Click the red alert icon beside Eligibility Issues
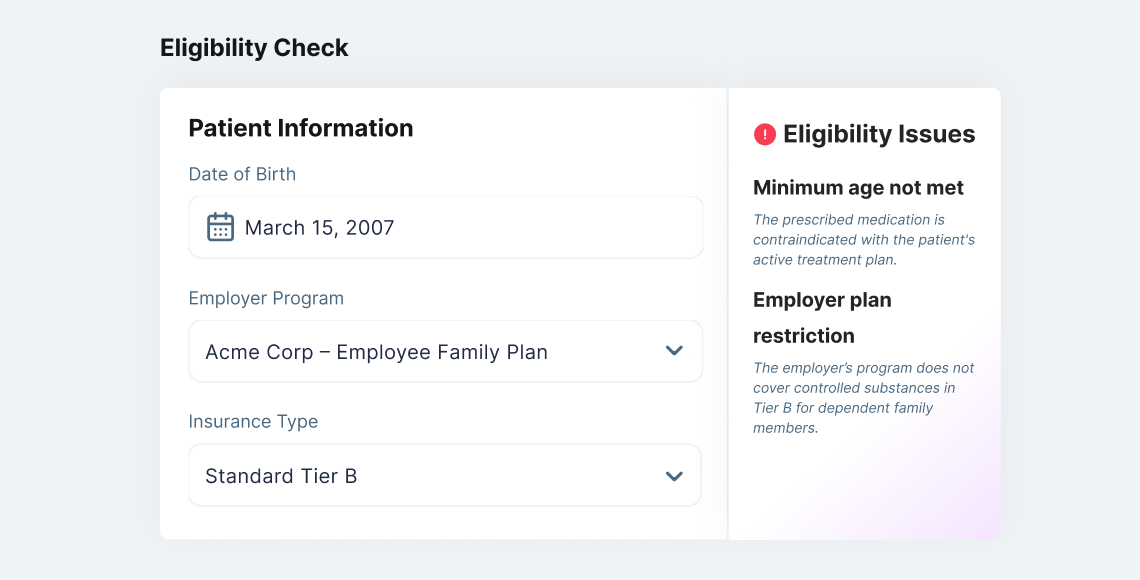 point(764,133)
